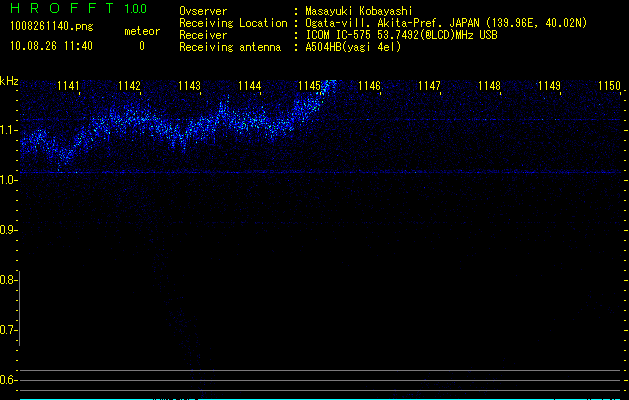Click the 1.1 kHz frequency label
The height and width of the screenshot is (400, 629).
coord(9,130)
